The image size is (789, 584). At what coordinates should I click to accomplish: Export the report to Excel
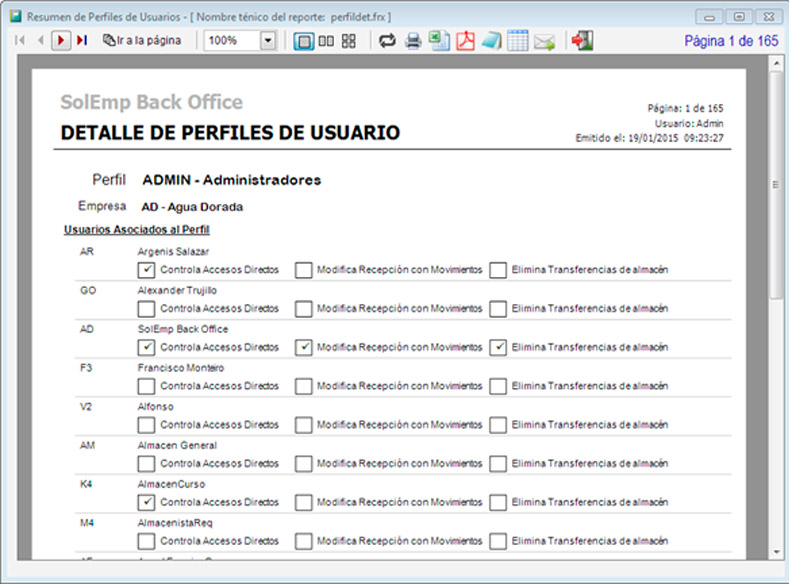(x=438, y=41)
